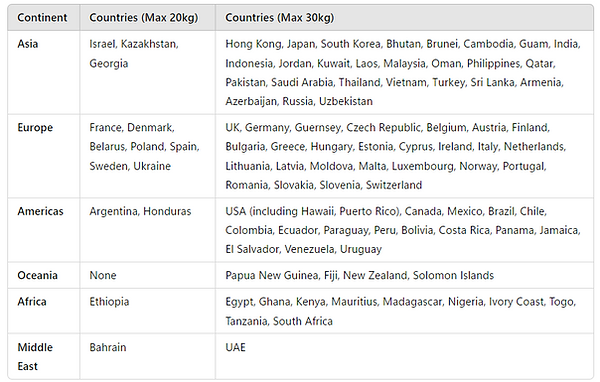Image resolution: width=600 pixels, height=382 pixels.
Task: Click the Countries (Max 20kg) header
Action: click(144, 18)
